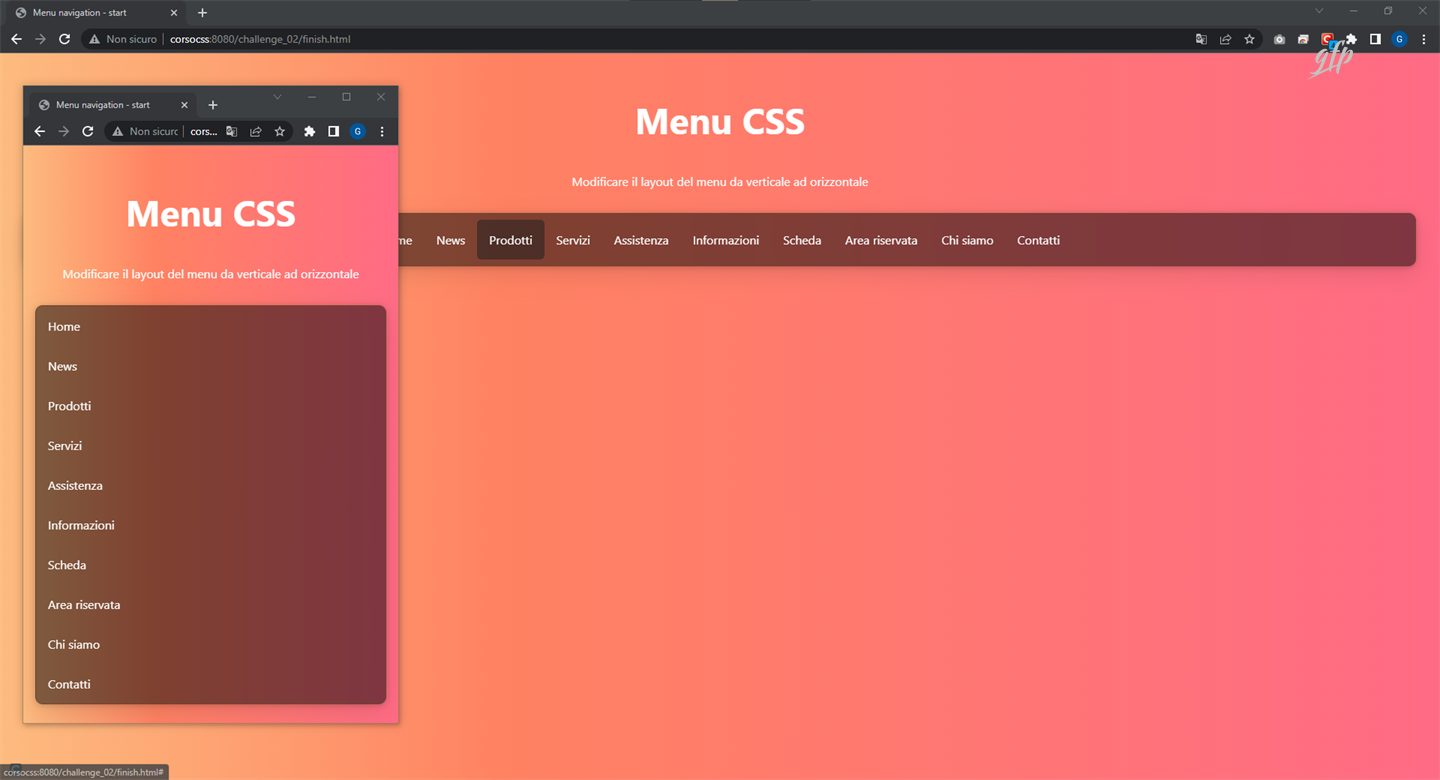Open translate icon in background window address bar
Screen dimensions: 1440x780
coord(1201,39)
